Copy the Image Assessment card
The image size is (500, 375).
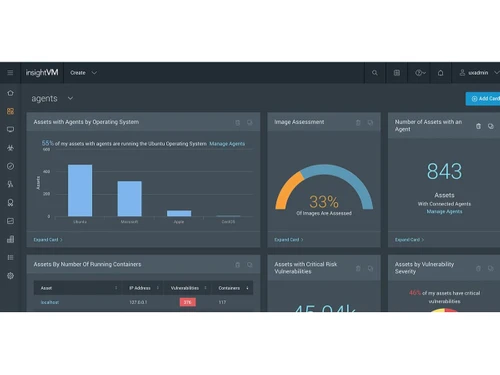(x=370, y=122)
